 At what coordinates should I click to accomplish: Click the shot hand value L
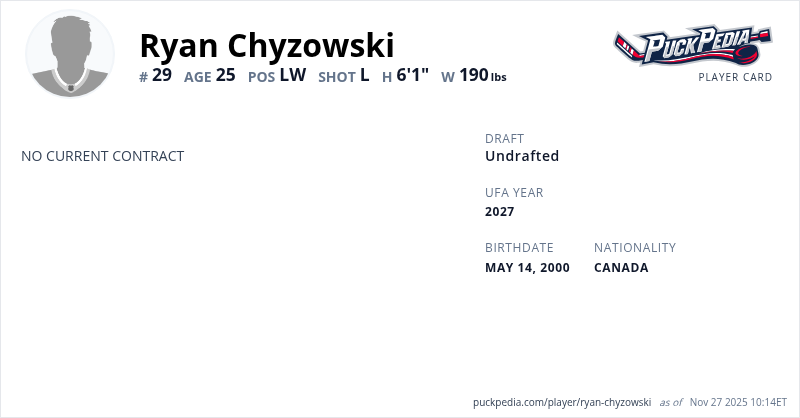click(x=365, y=75)
